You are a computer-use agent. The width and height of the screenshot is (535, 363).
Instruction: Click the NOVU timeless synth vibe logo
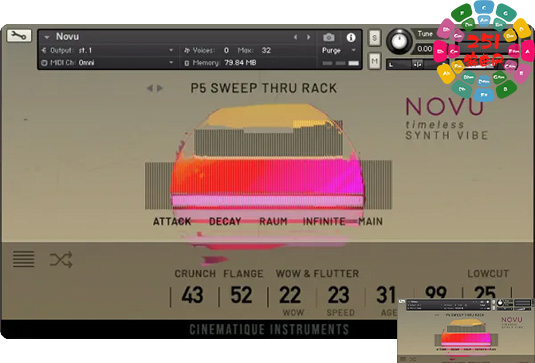[446, 119]
